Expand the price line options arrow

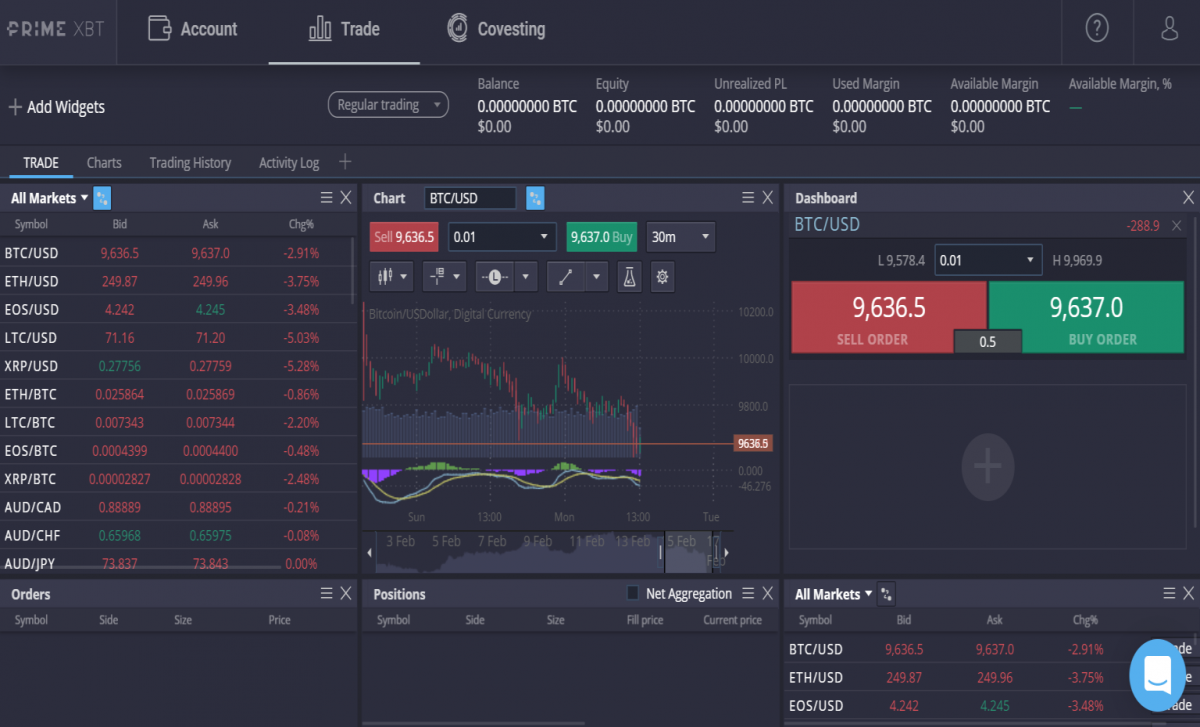pos(527,276)
